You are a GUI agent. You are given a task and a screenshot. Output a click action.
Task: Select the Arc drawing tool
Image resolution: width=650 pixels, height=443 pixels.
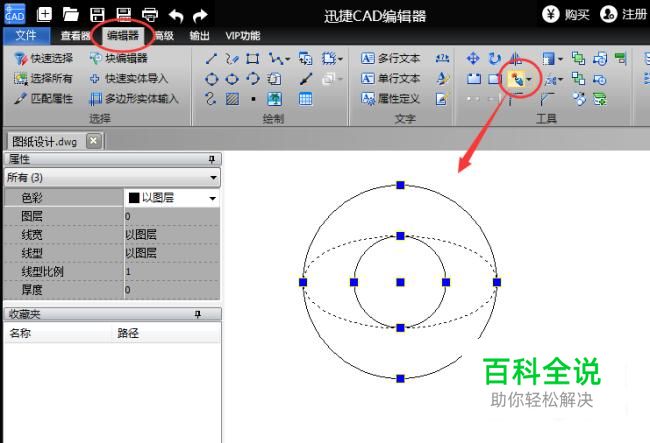tap(253, 79)
